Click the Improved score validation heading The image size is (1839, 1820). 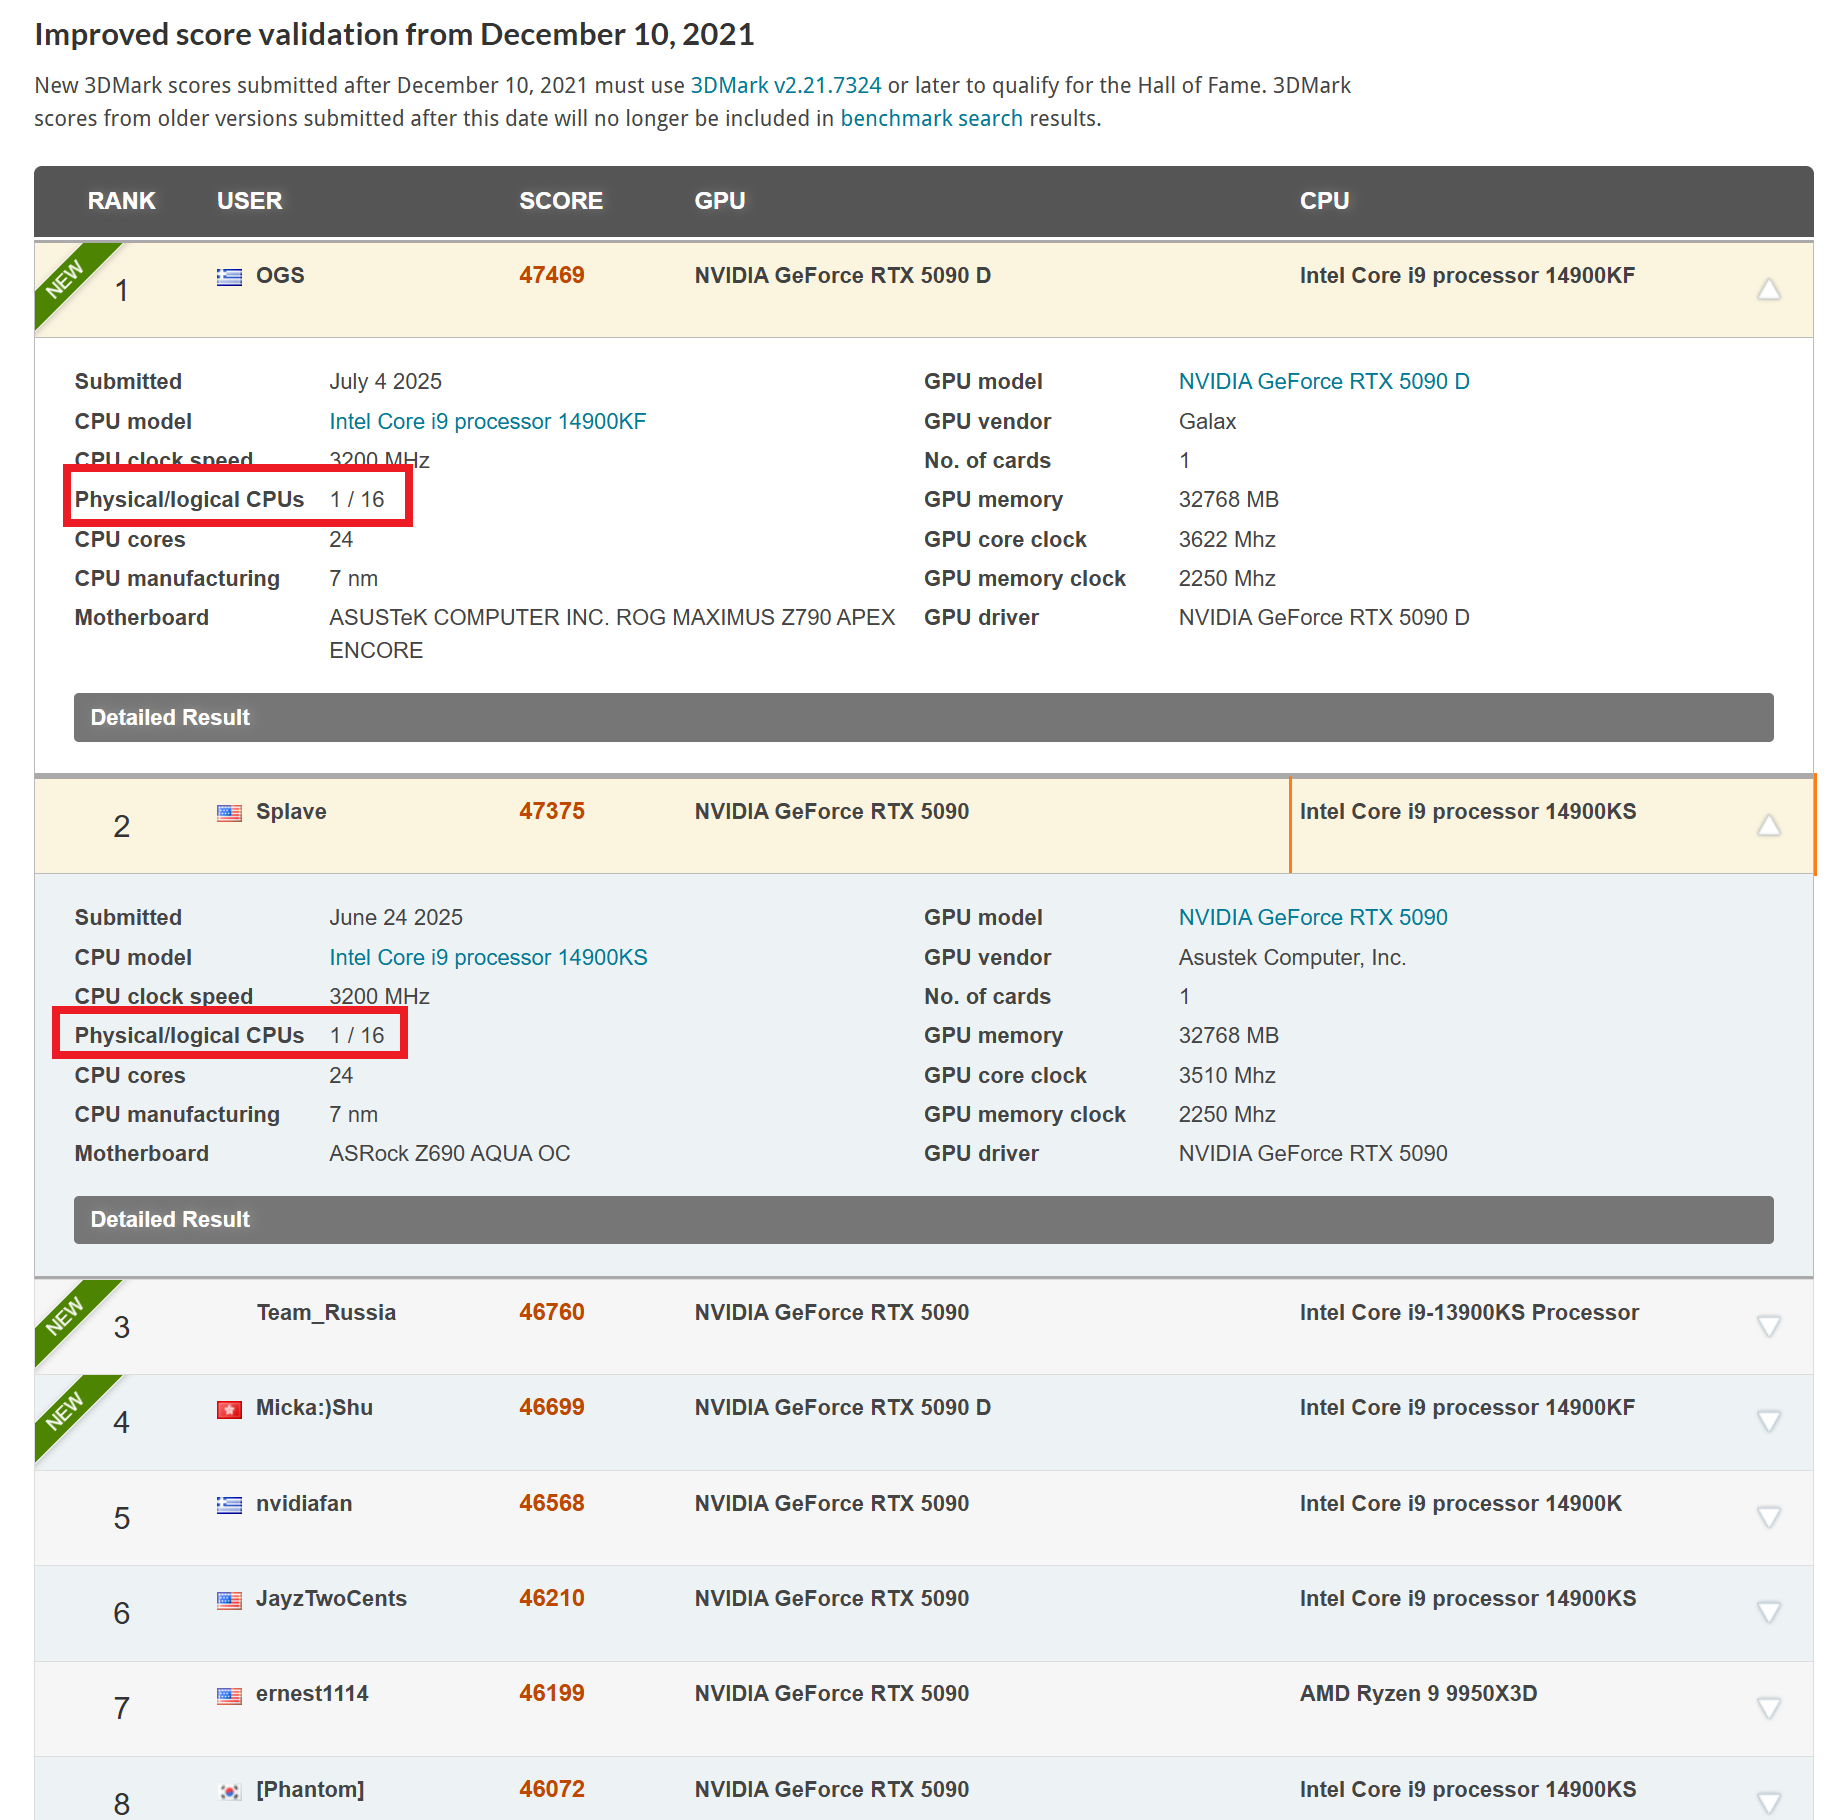(394, 35)
